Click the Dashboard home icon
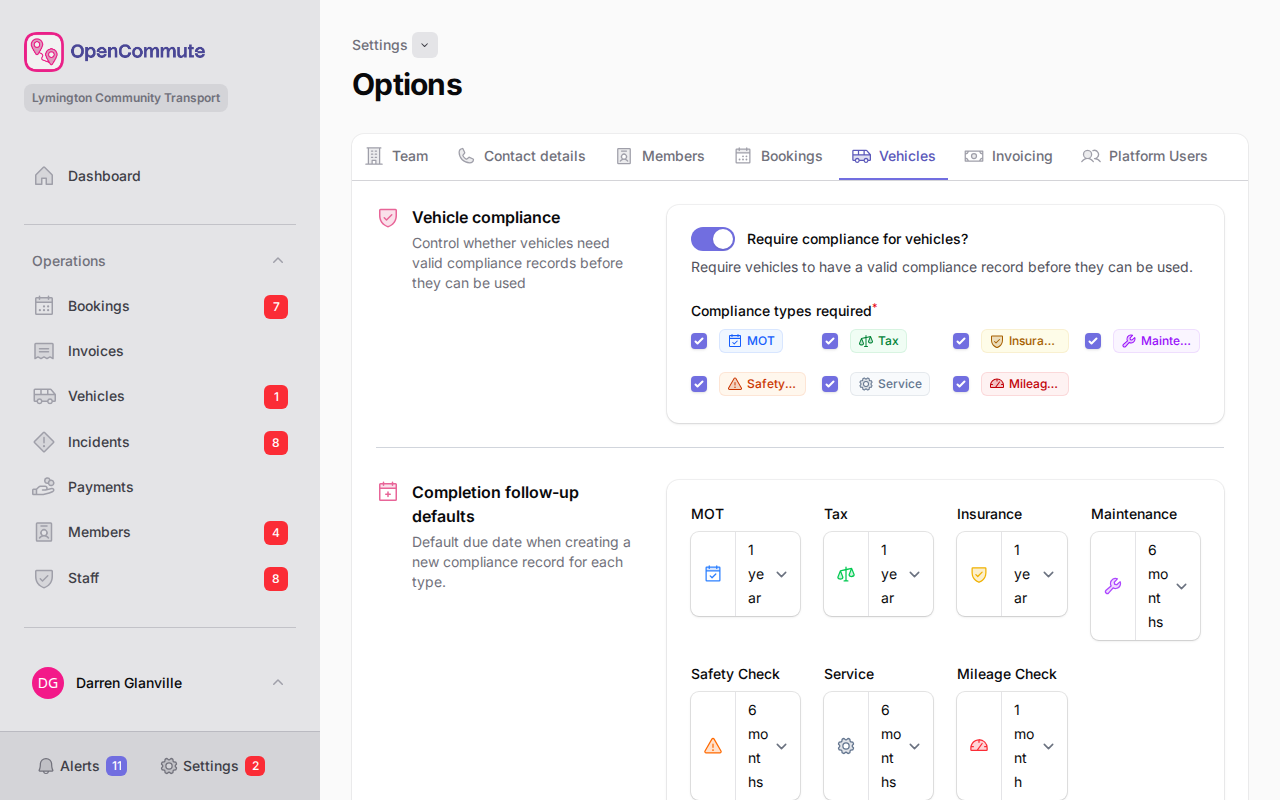 pyautogui.click(x=44, y=176)
